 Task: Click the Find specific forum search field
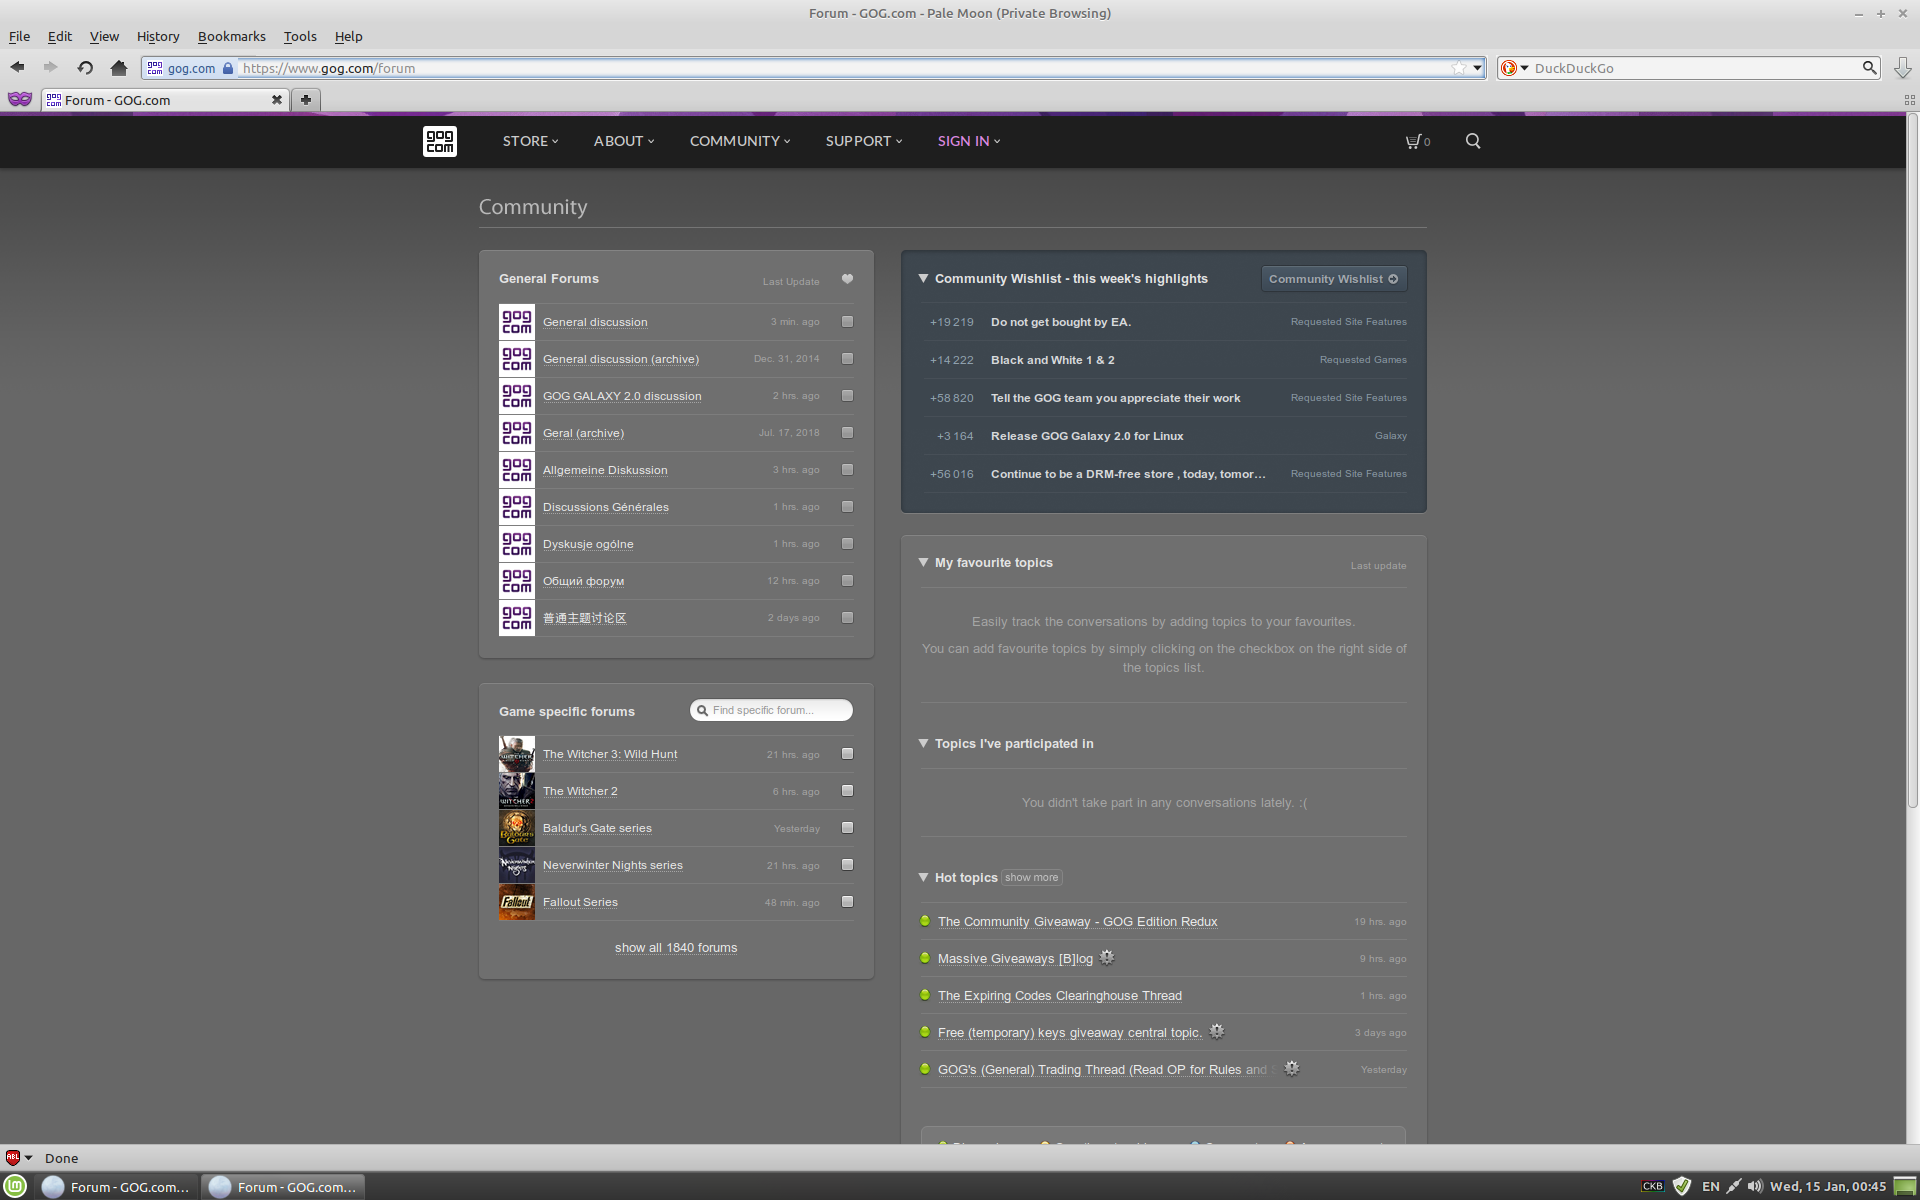(771, 710)
